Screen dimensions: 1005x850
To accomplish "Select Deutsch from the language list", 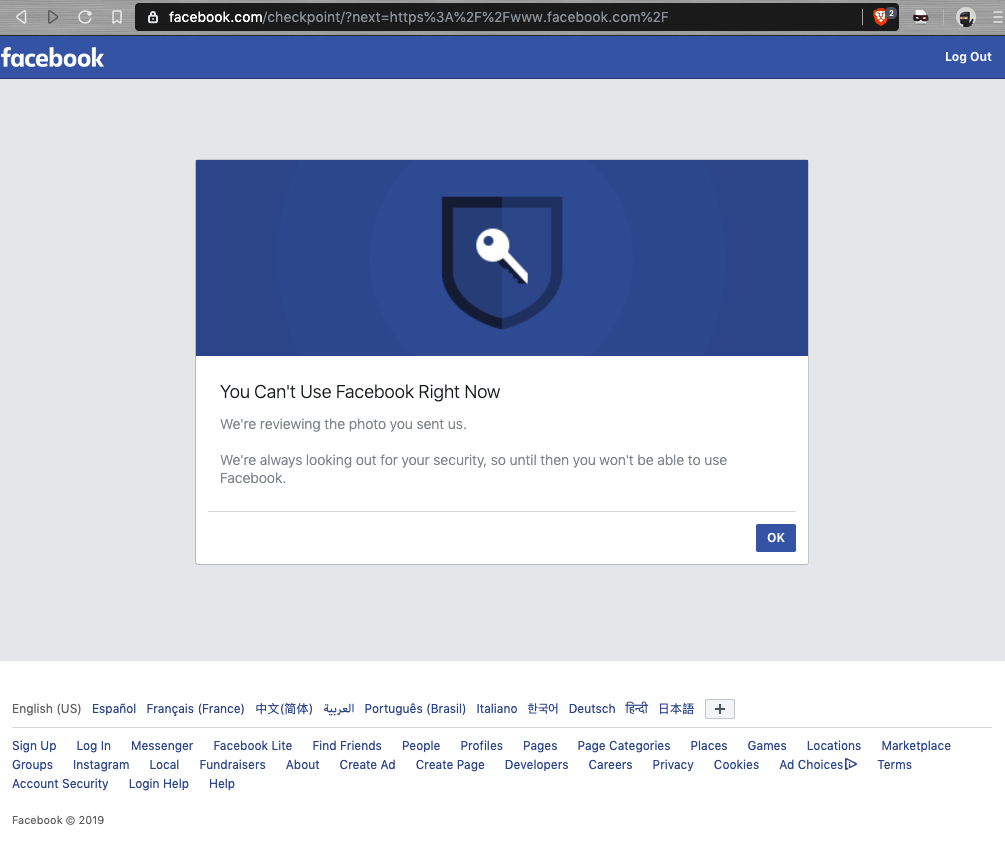I will tap(592, 709).
